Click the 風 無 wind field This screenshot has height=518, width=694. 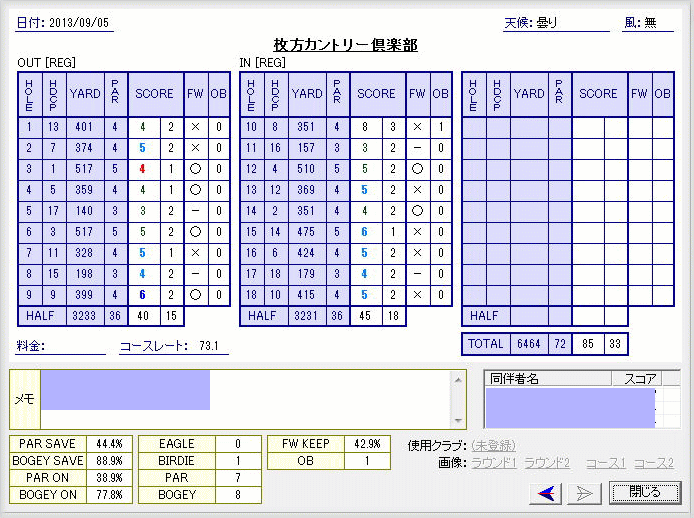point(648,23)
